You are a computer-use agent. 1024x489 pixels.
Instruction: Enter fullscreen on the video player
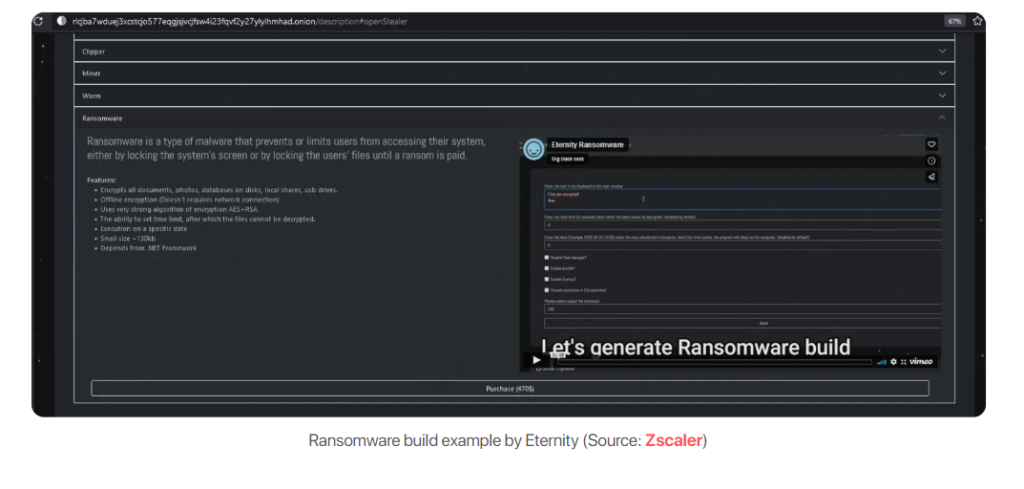click(x=904, y=362)
